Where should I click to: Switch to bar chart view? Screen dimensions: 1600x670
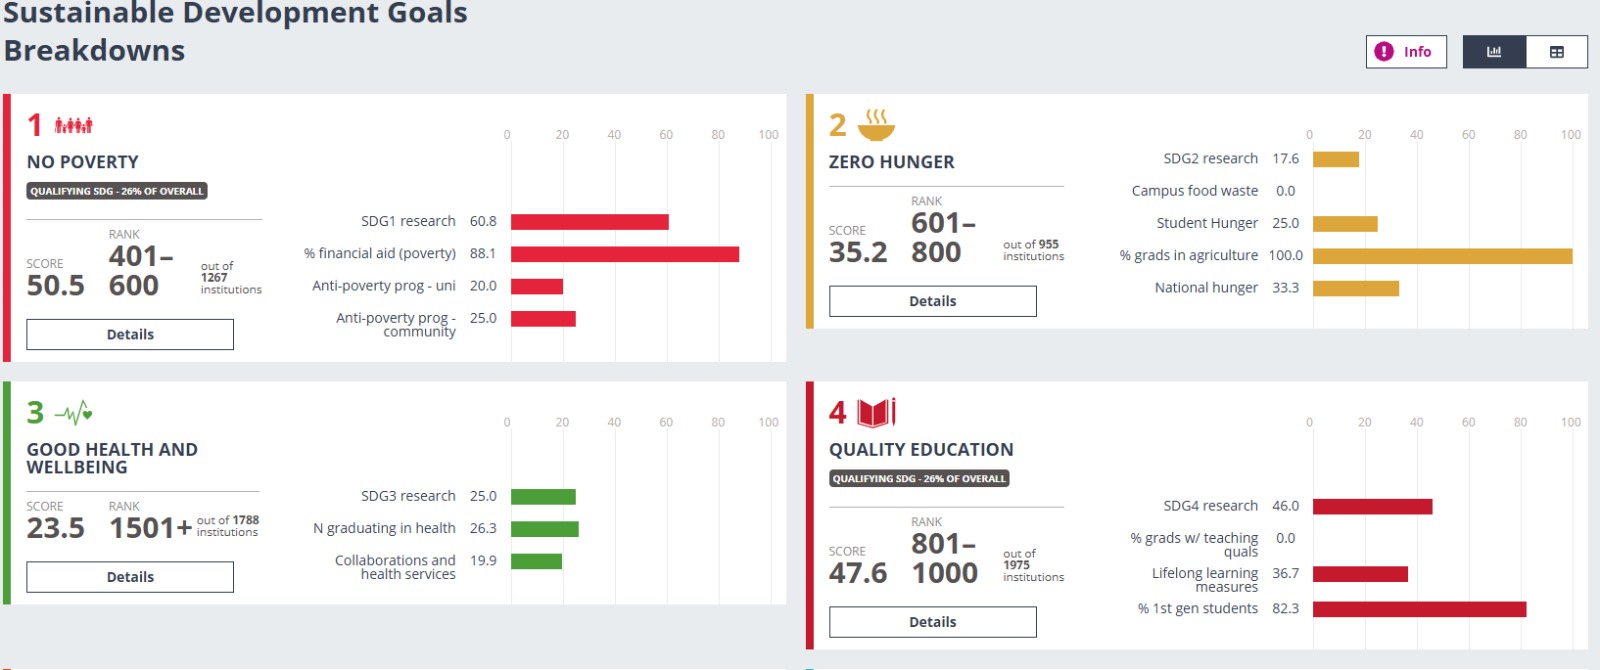click(1494, 52)
